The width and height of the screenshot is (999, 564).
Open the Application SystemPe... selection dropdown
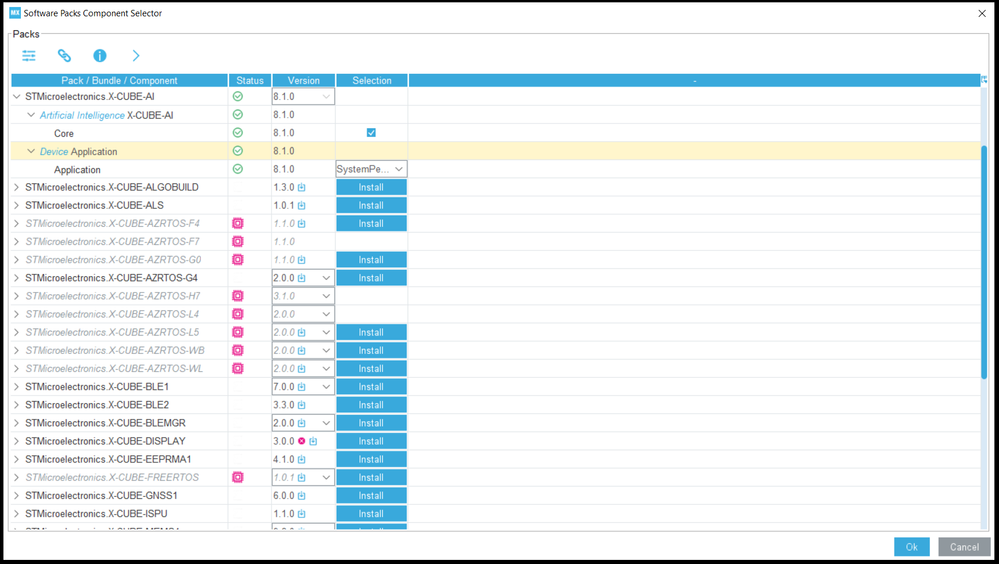[371, 170]
